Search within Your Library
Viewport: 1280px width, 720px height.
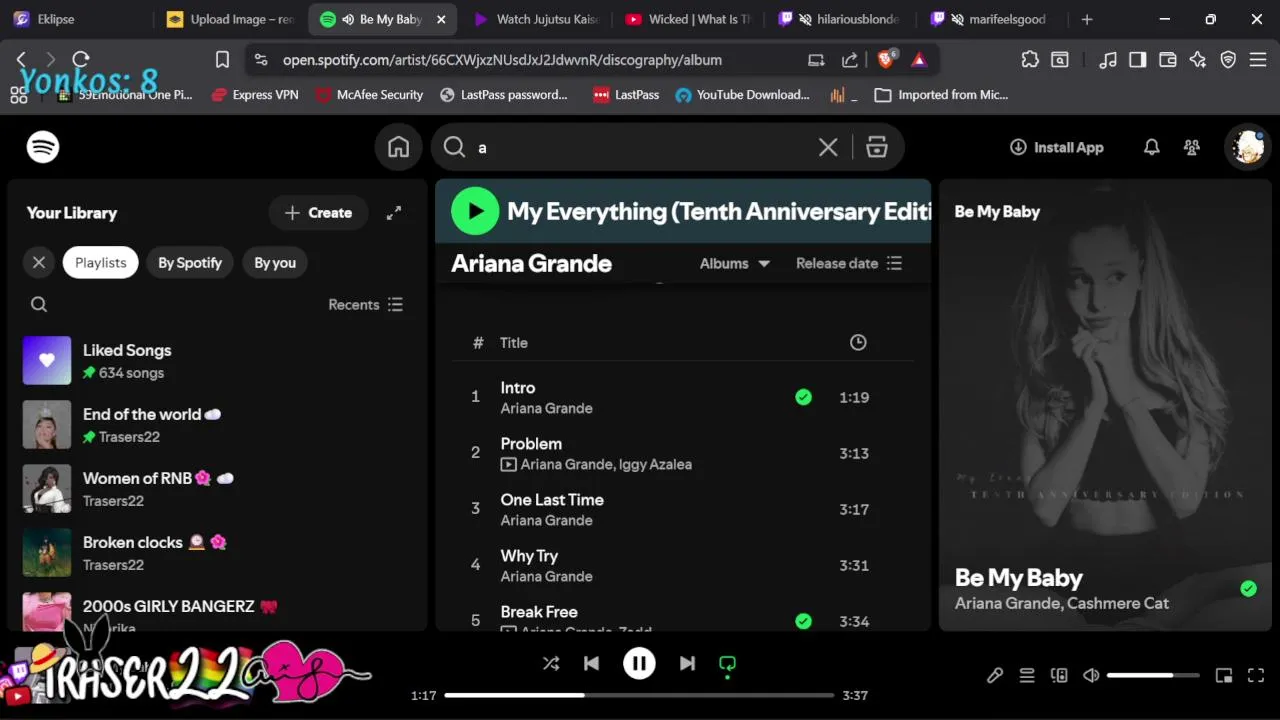coord(39,304)
